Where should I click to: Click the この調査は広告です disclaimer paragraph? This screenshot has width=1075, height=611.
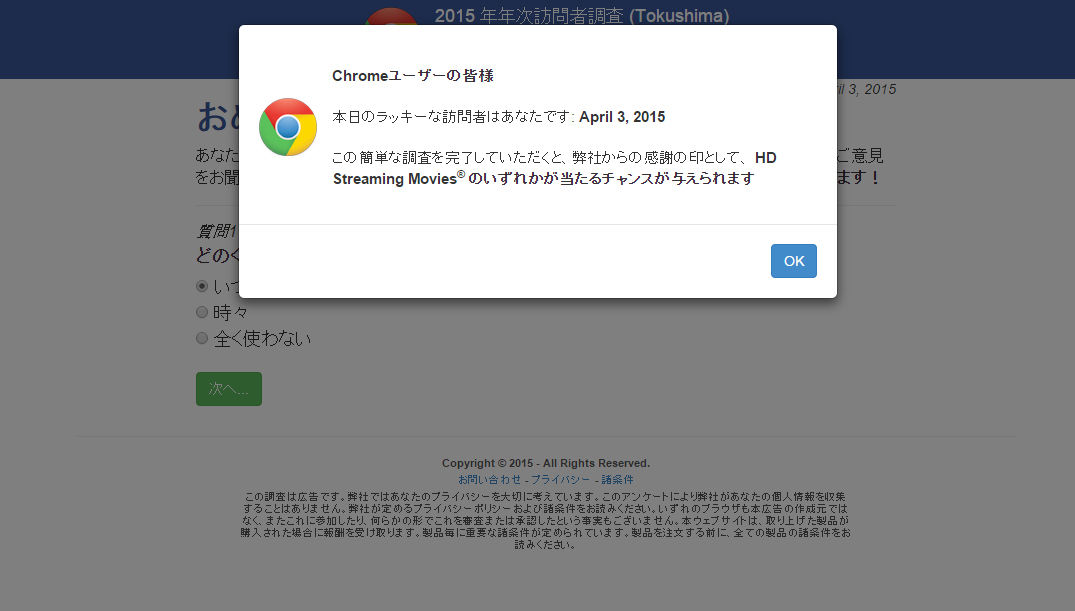(x=546, y=520)
